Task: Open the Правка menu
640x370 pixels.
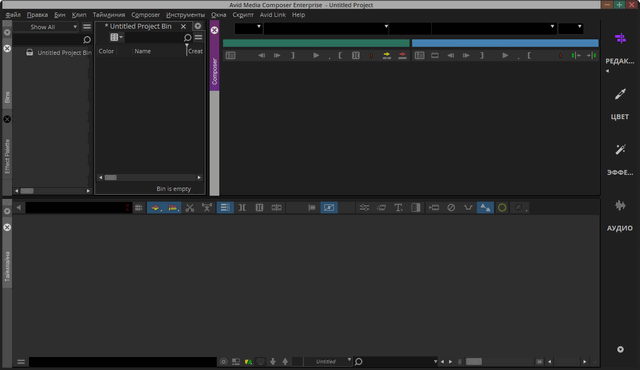Action: coord(37,15)
